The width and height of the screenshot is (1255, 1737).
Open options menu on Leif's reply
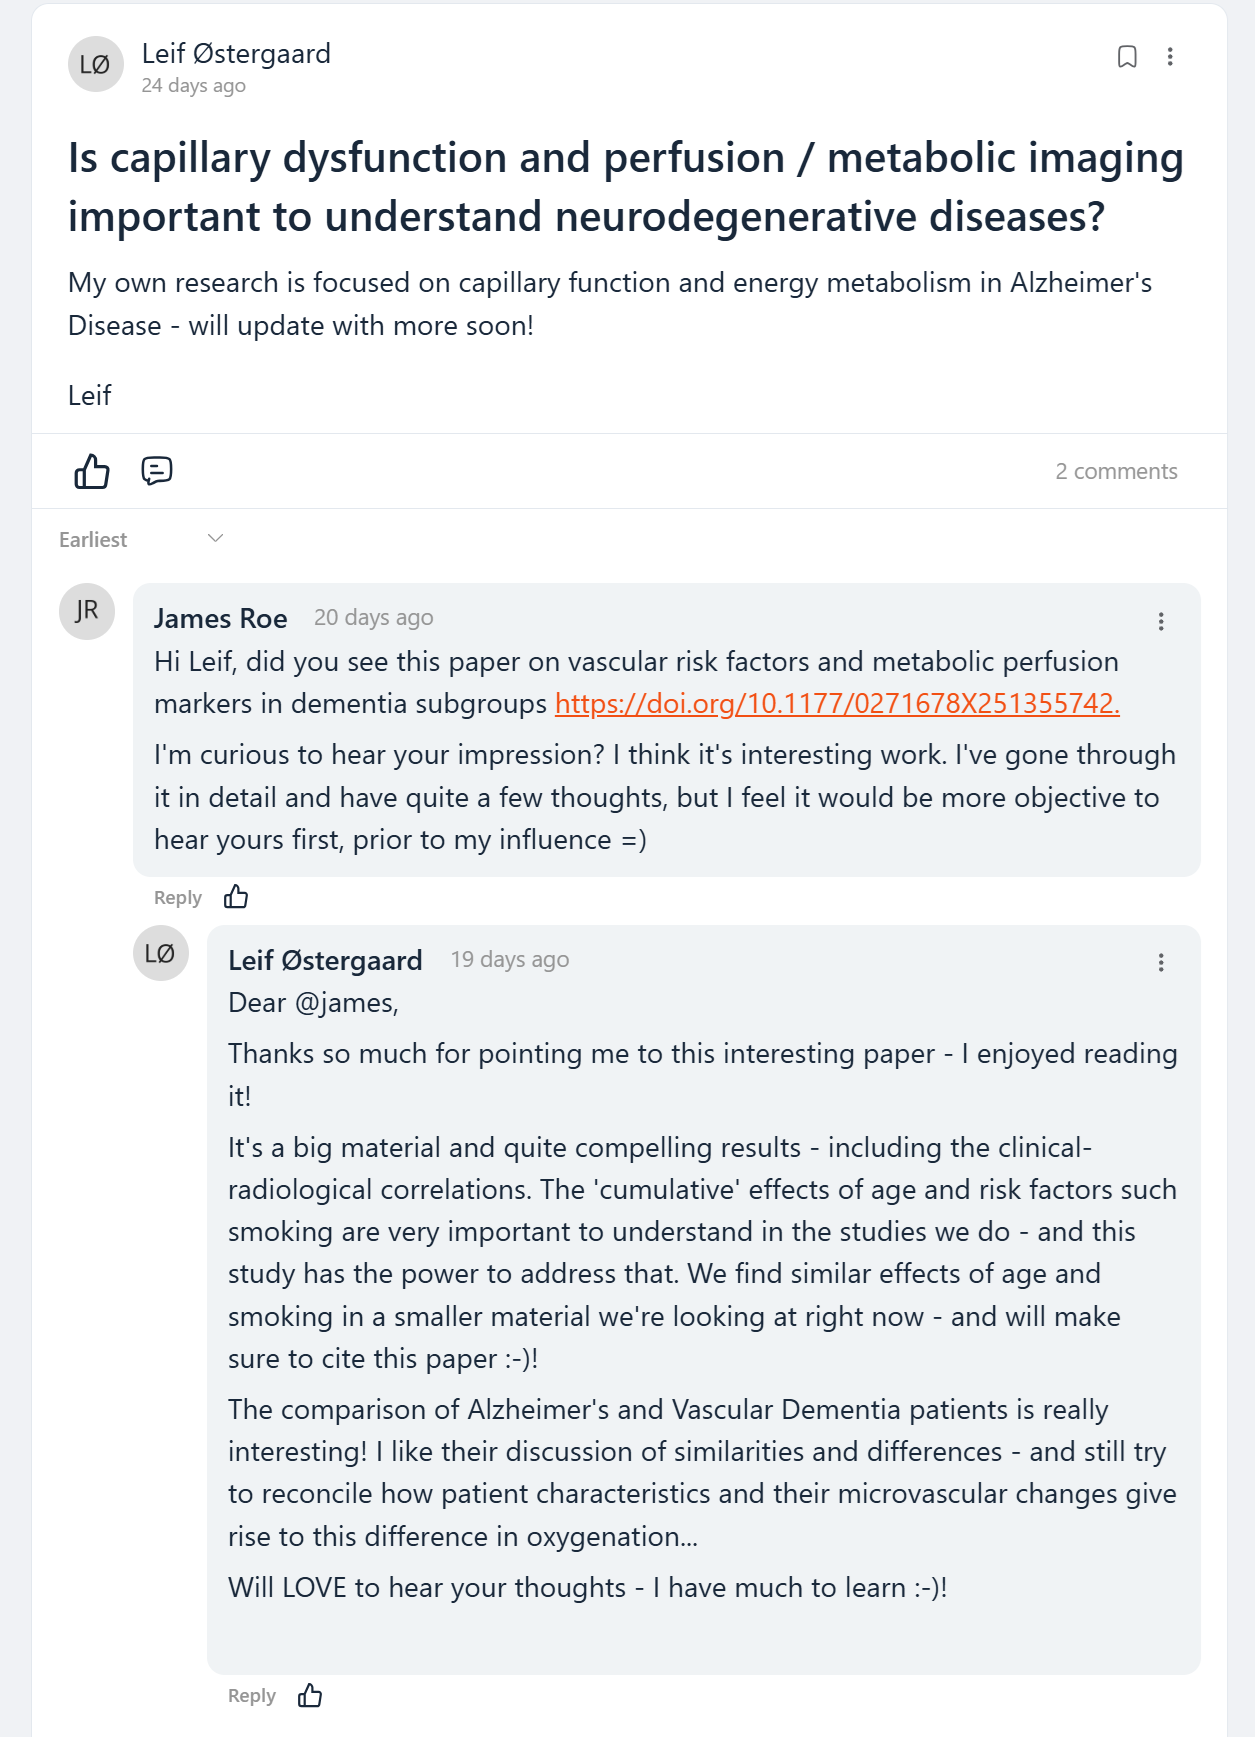(x=1161, y=963)
